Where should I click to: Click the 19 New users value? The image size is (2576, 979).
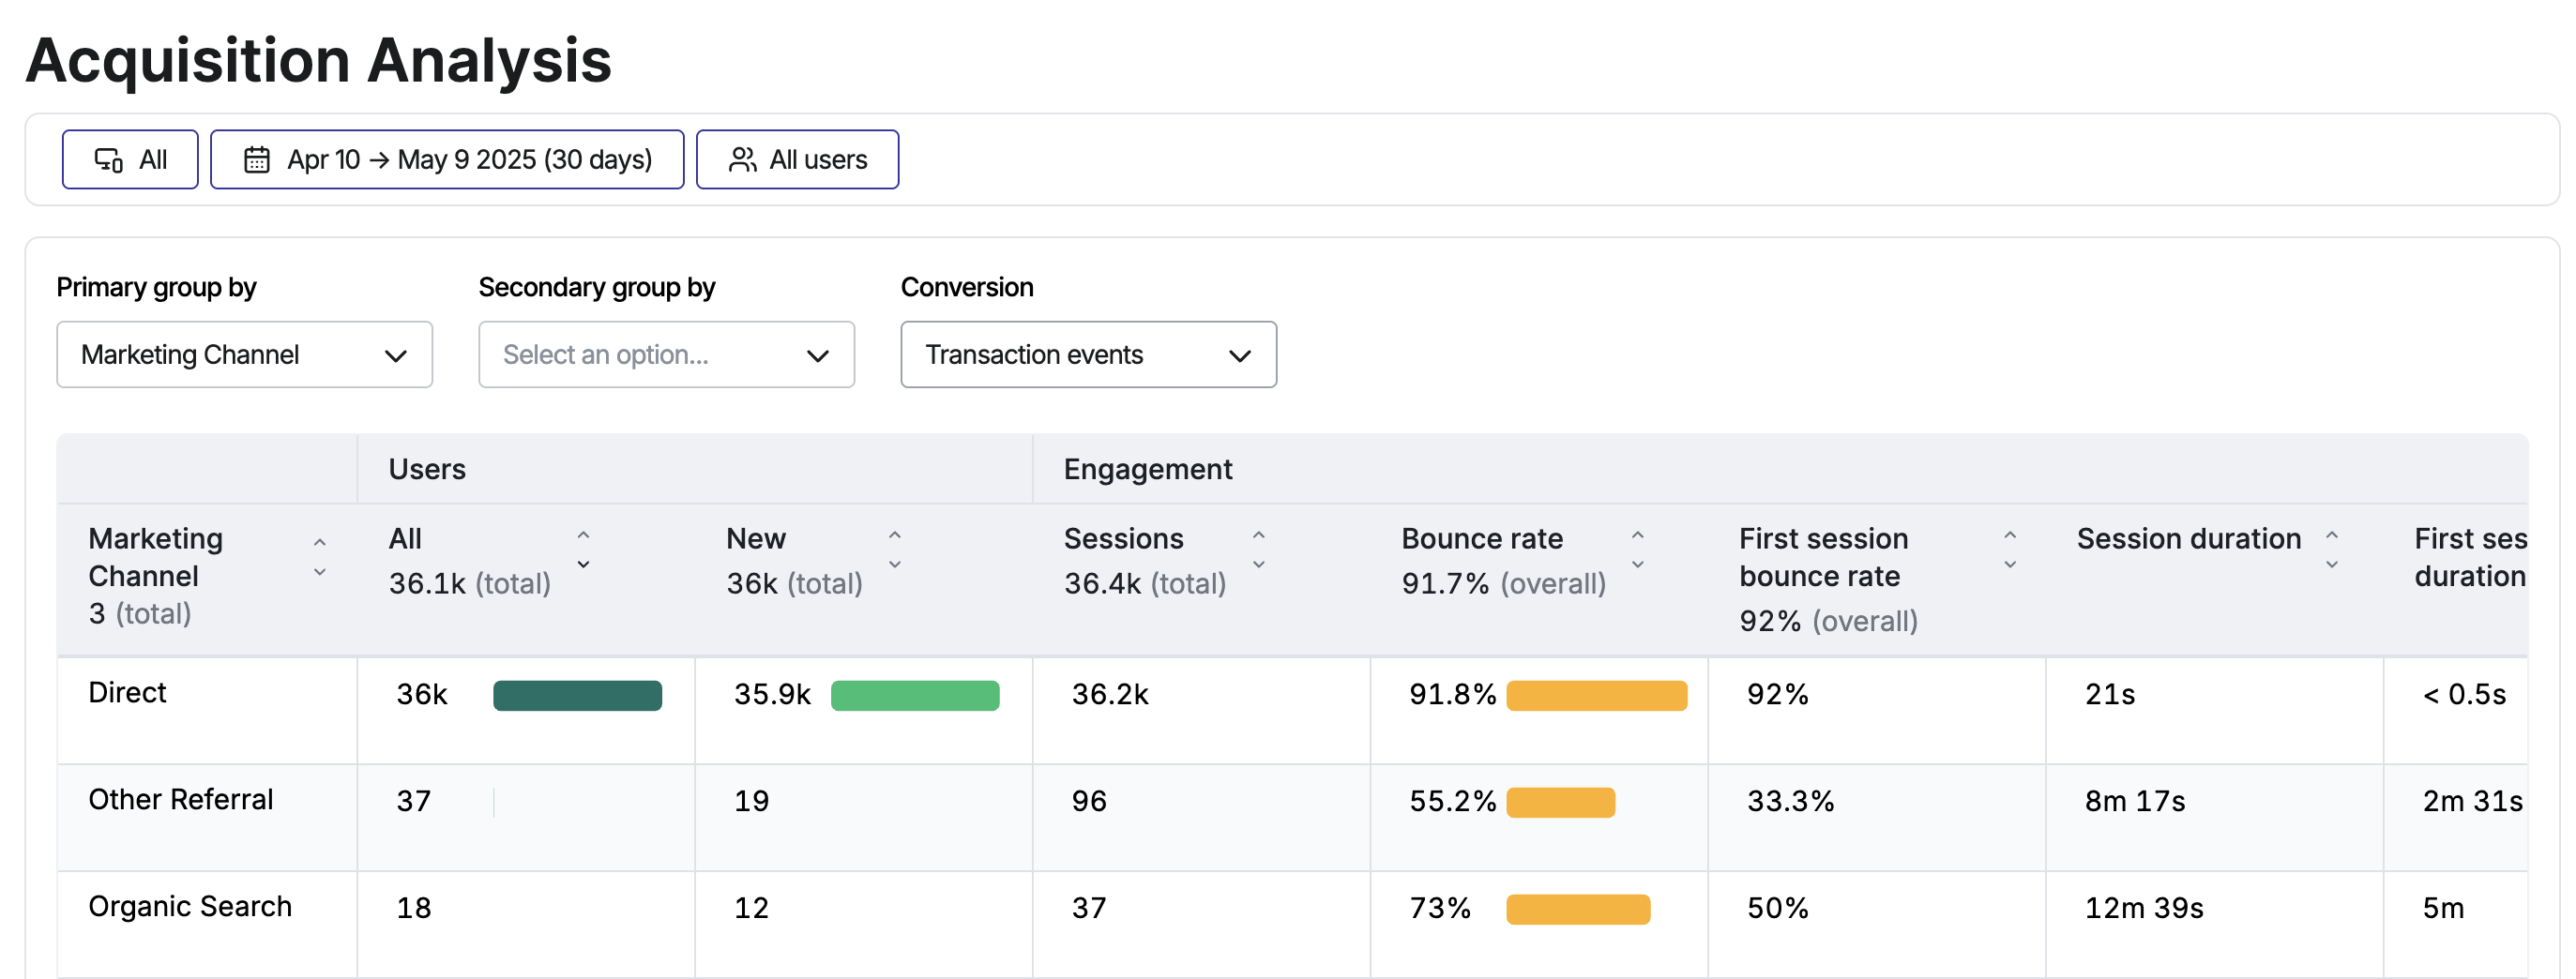[x=752, y=801]
